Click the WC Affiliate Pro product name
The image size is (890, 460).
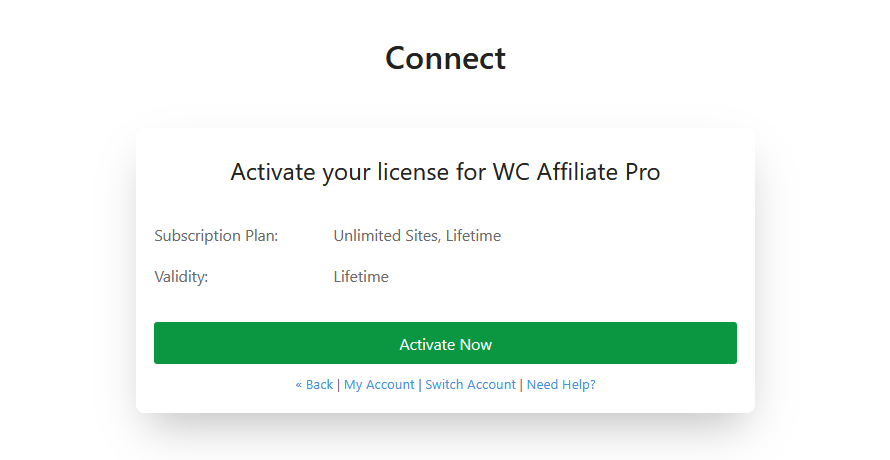576,172
